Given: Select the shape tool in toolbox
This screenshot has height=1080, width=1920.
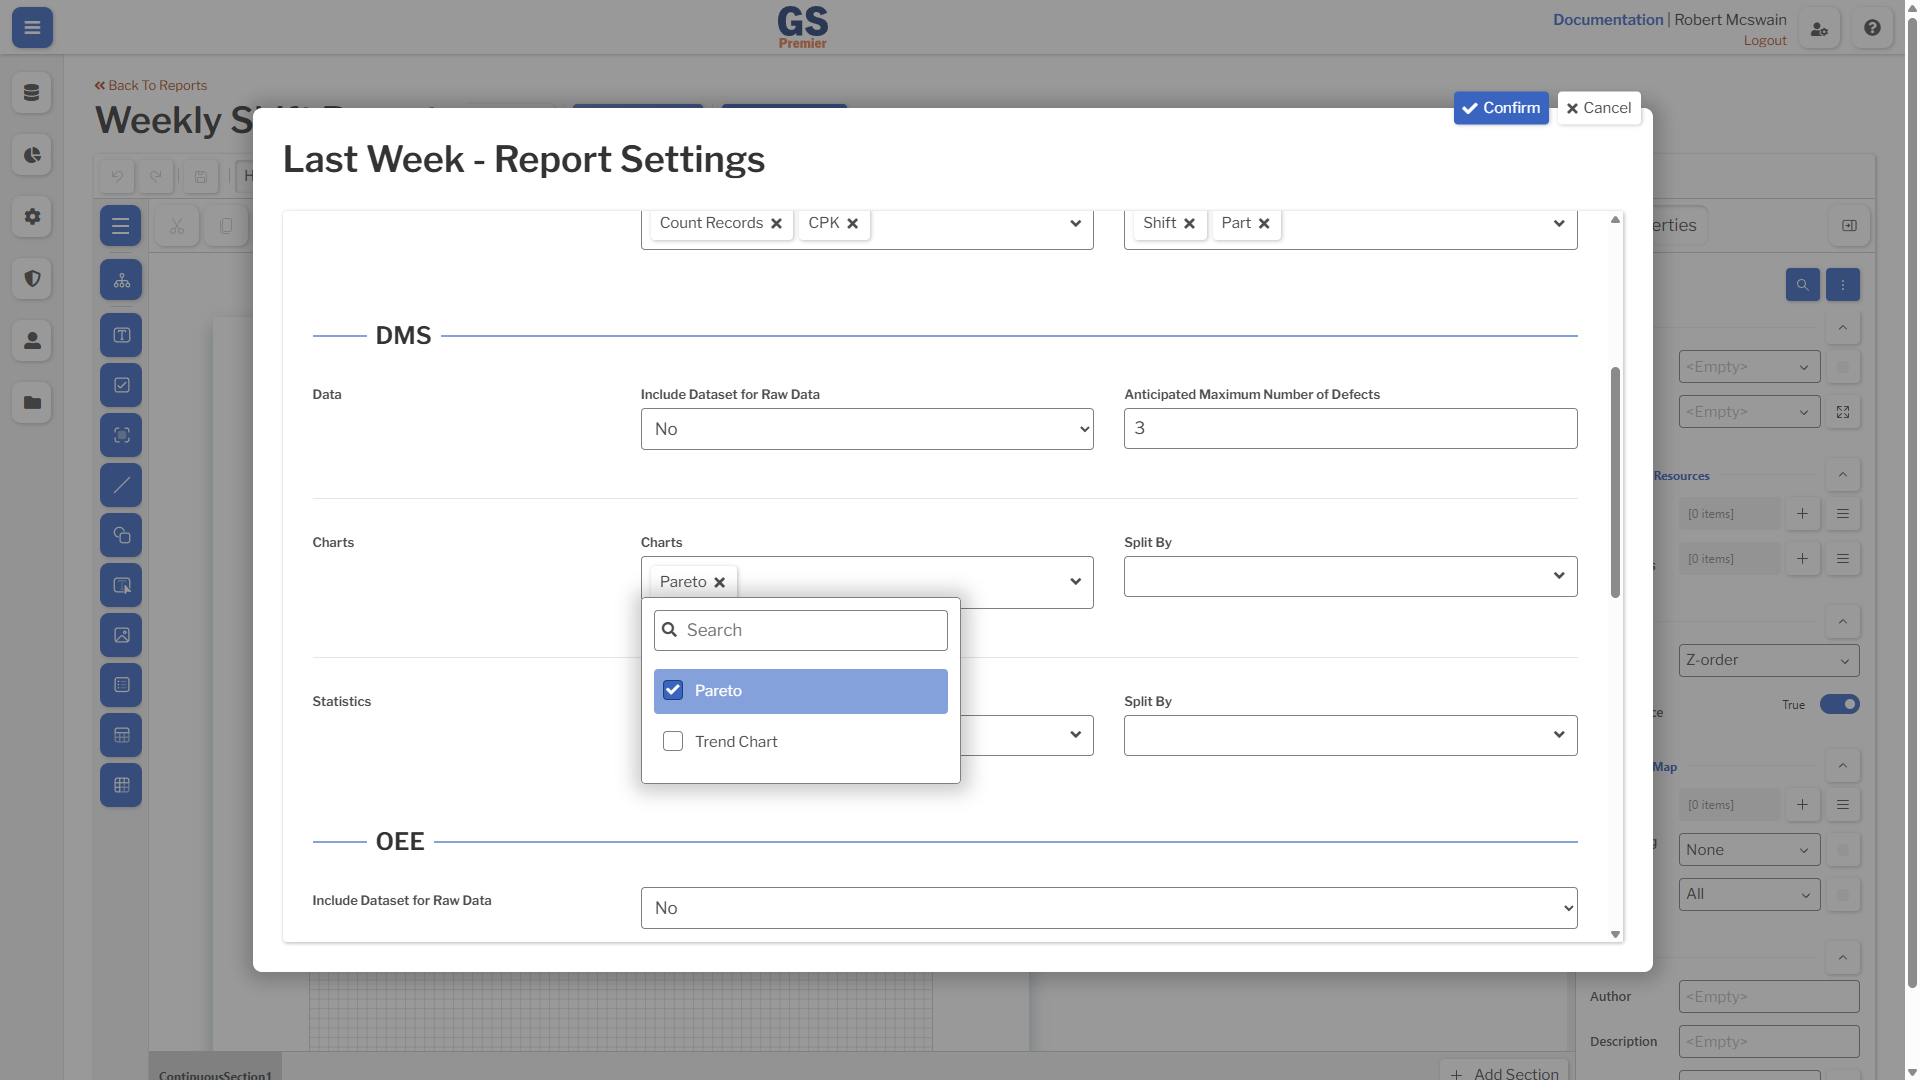Looking at the screenshot, I should (x=121, y=536).
